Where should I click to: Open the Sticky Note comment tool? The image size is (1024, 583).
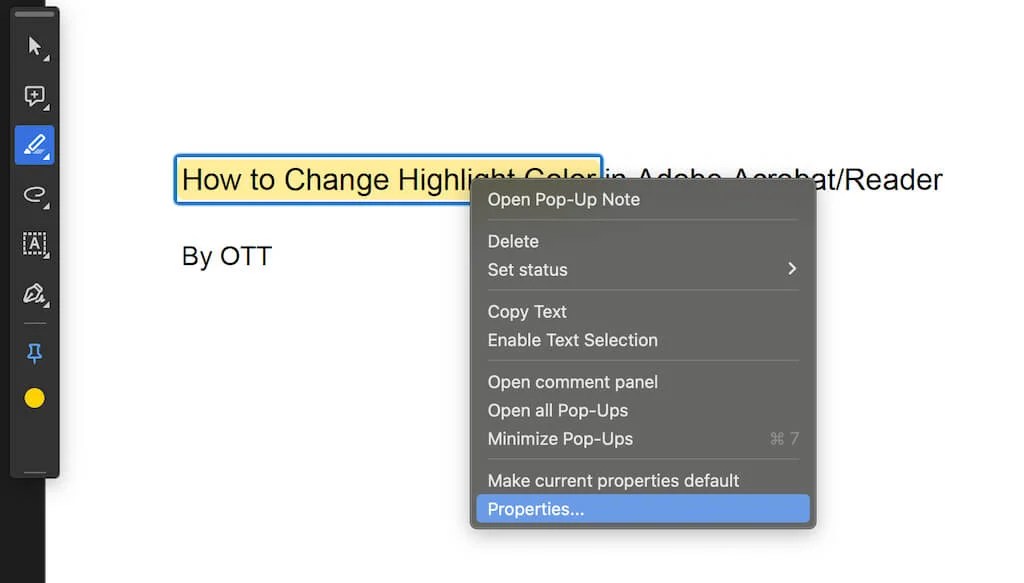35,97
